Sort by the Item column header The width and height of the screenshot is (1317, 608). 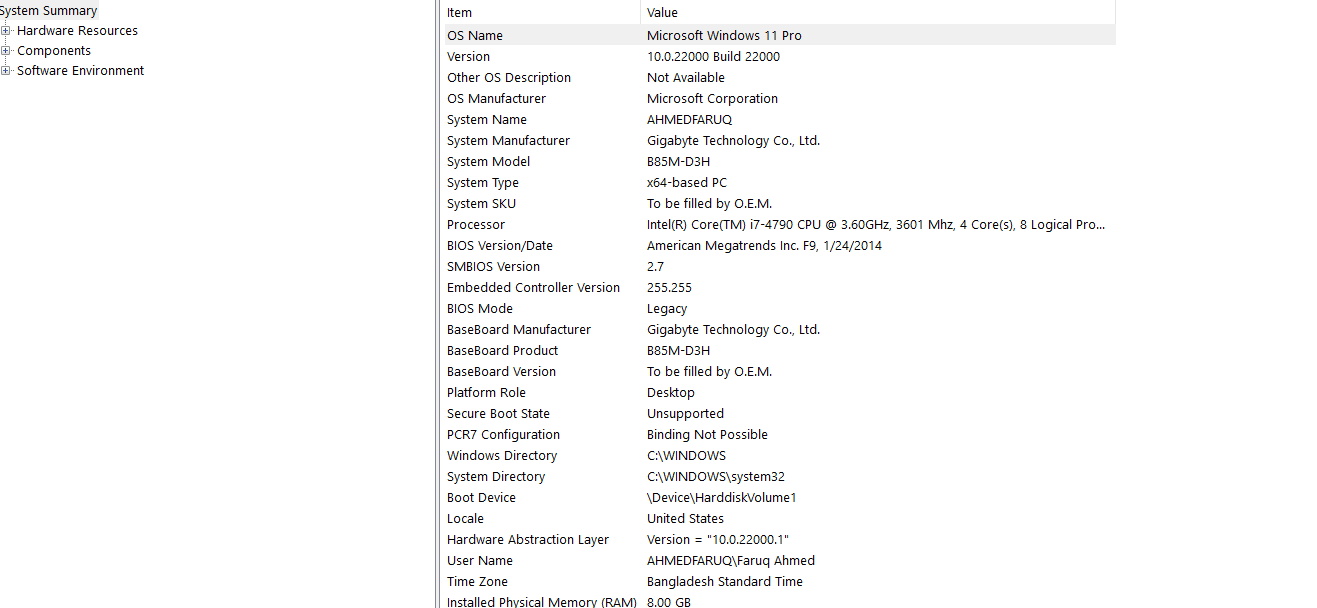[540, 12]
